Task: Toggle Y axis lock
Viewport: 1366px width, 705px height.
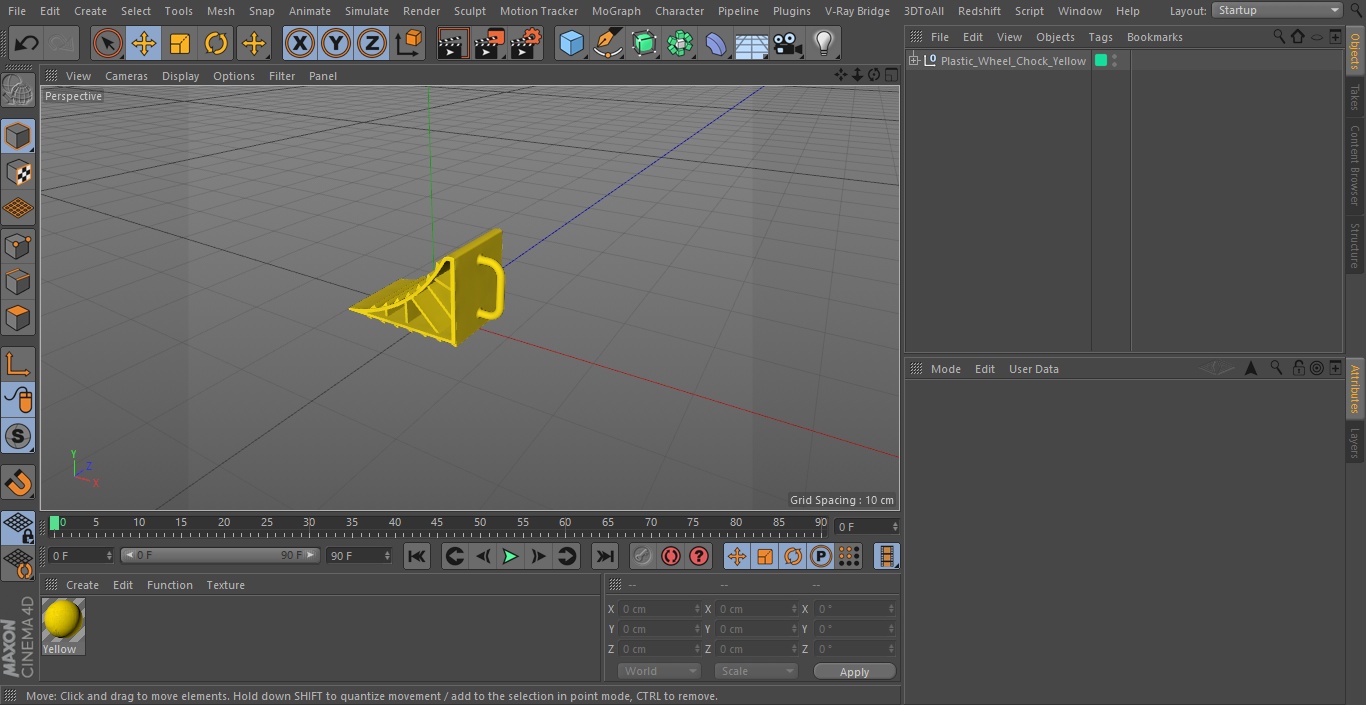Action: [x=336, y=43]
